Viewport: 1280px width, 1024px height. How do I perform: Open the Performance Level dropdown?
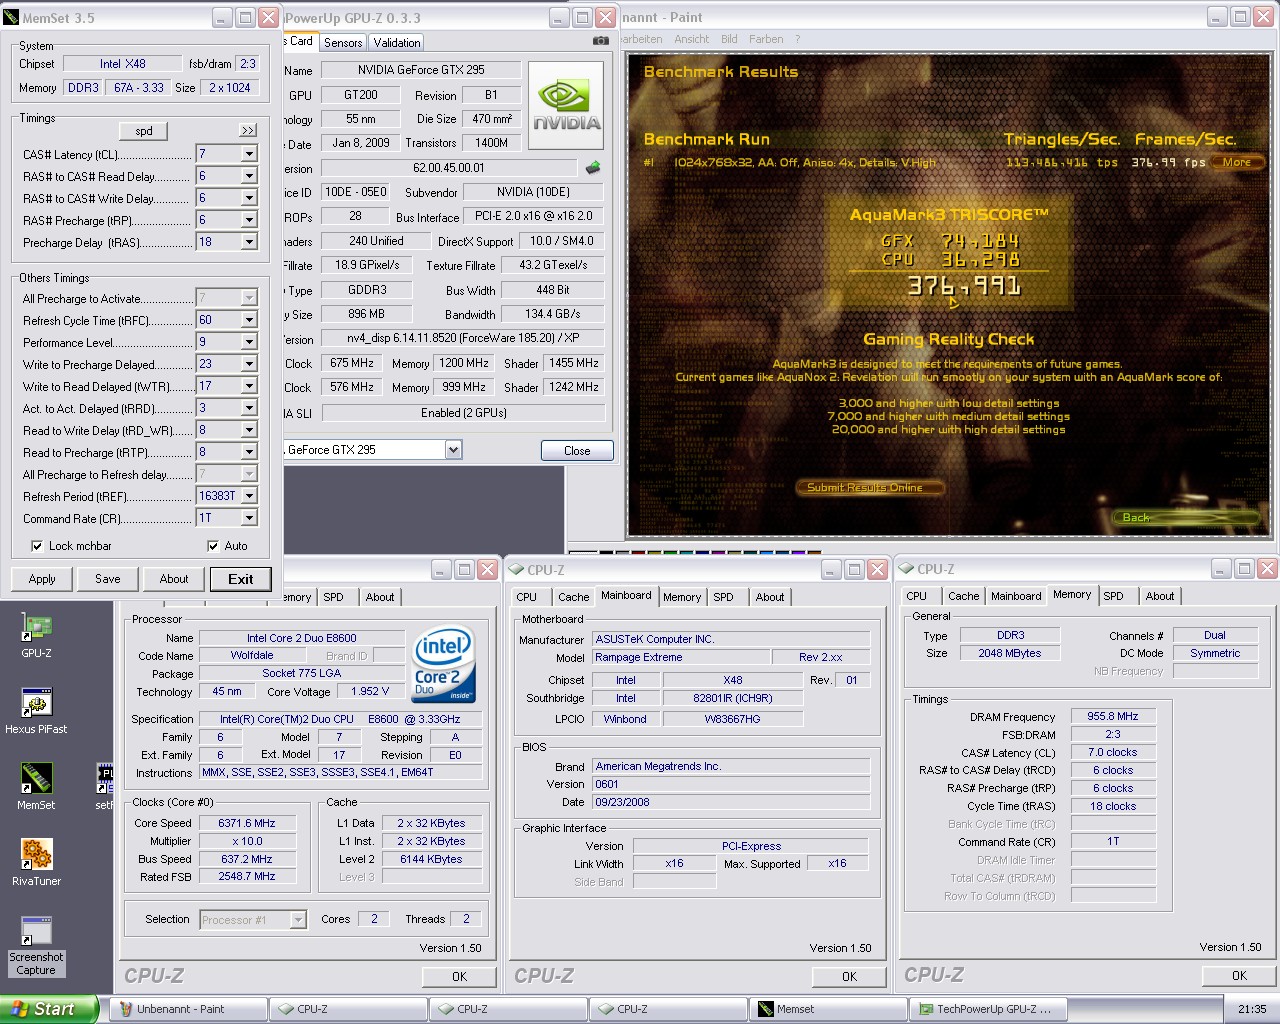click(249, 342)
